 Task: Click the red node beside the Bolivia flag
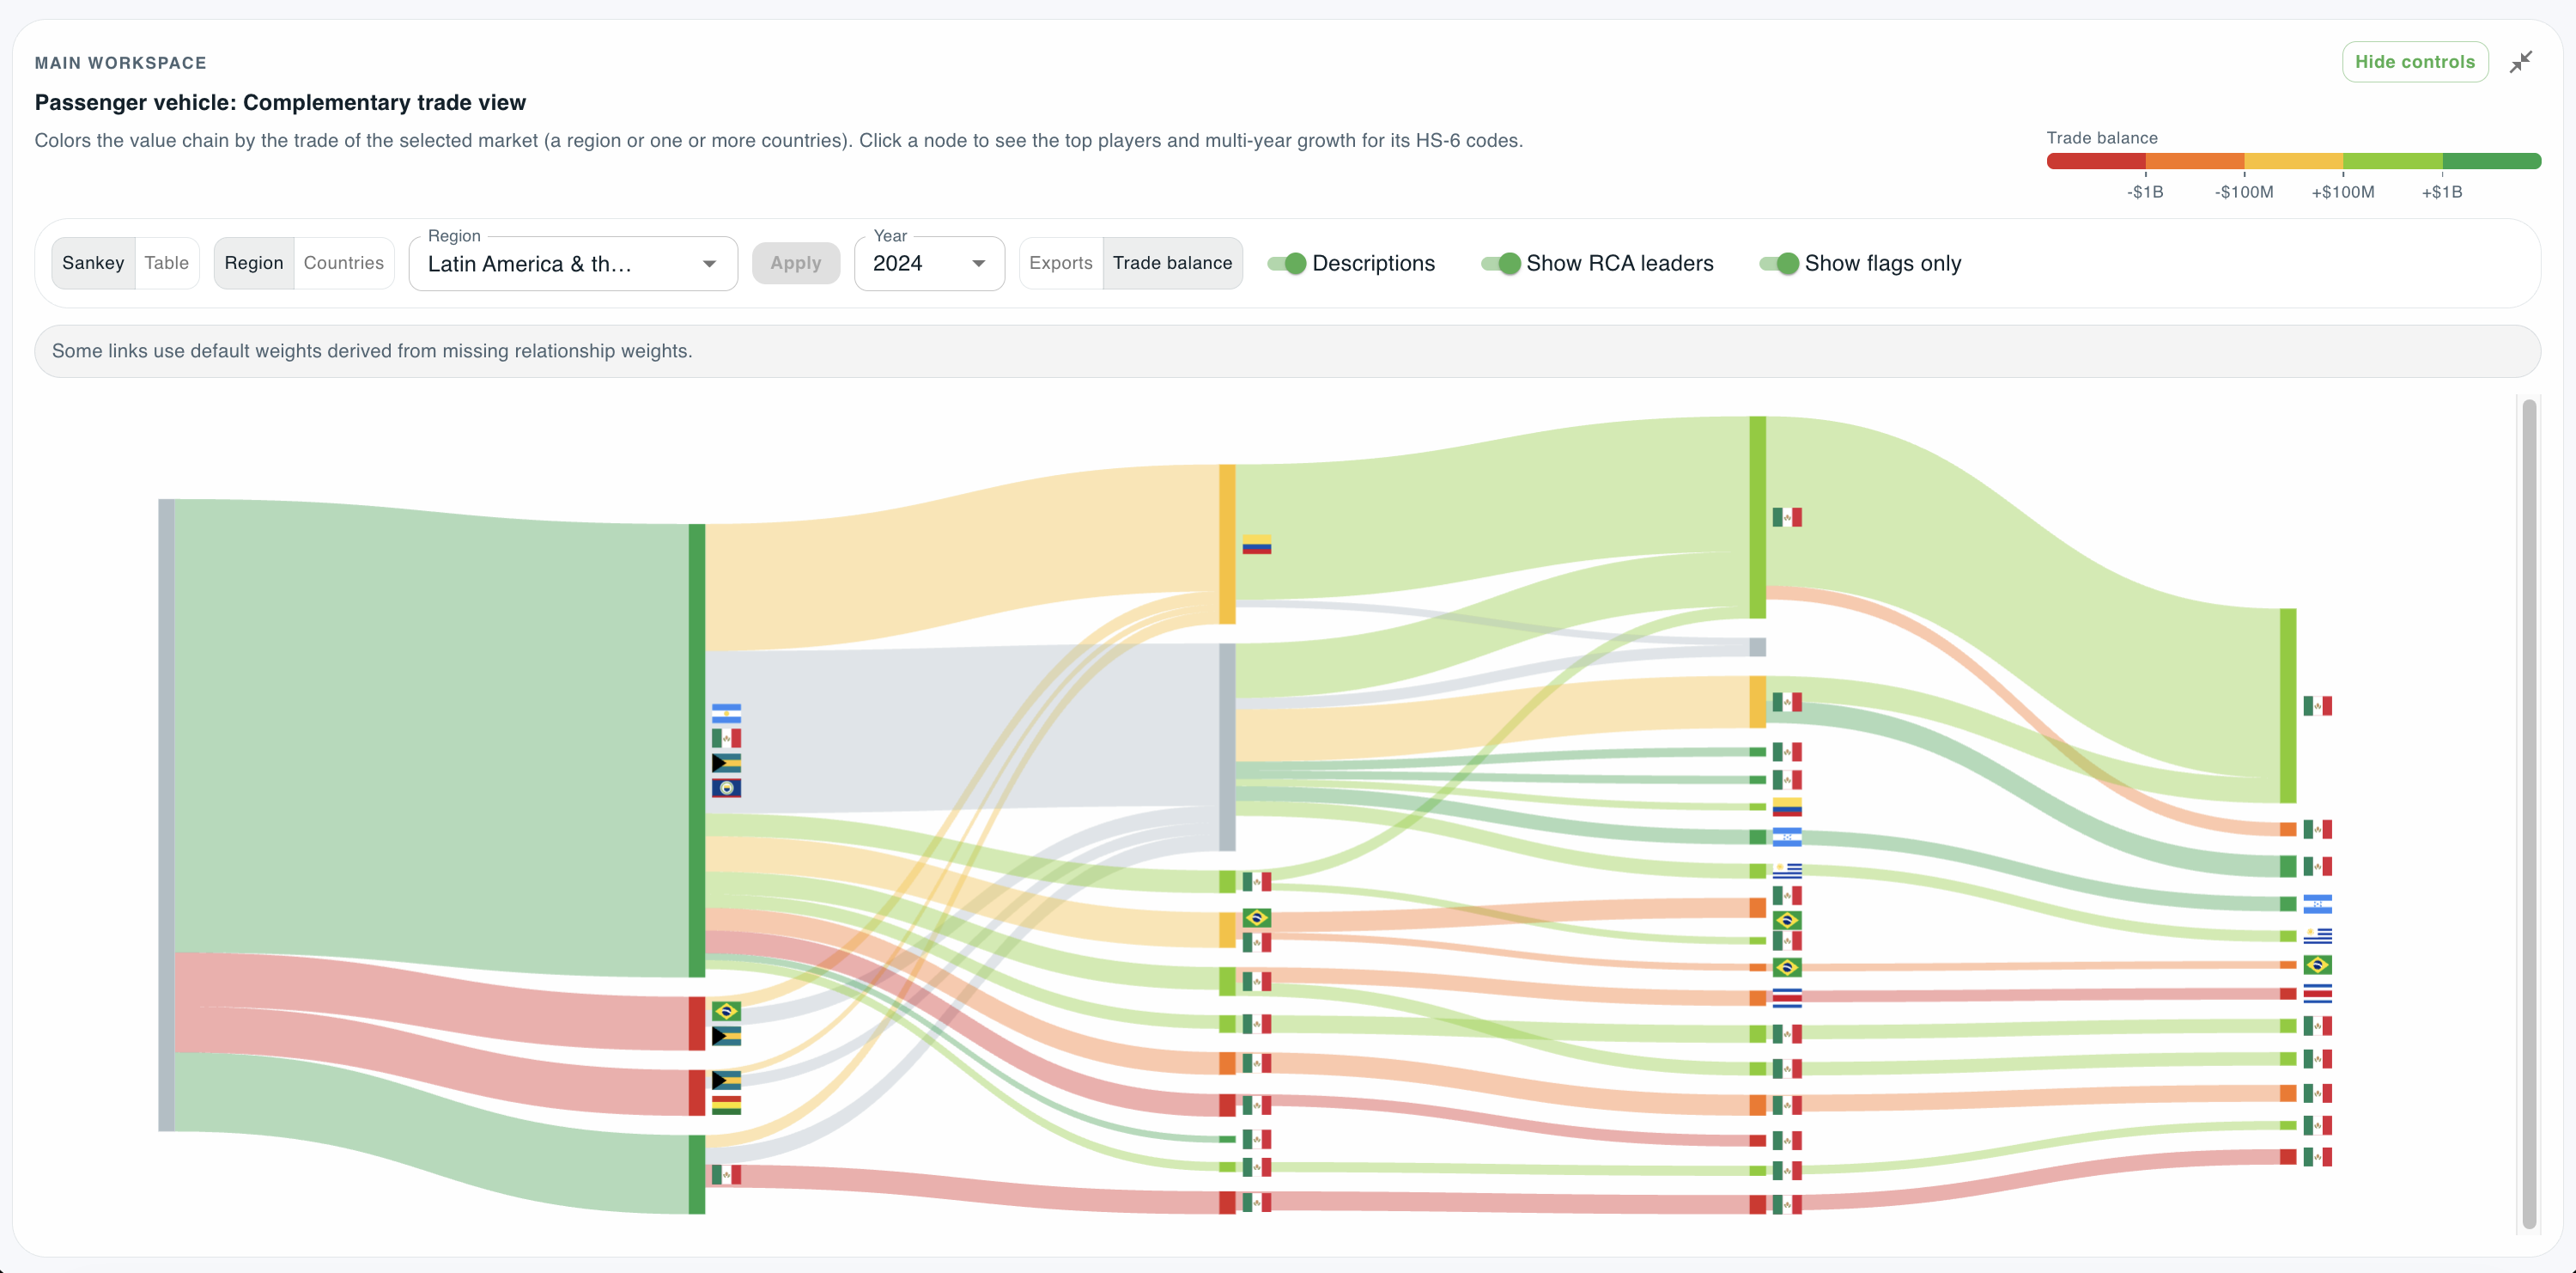[x=697, y=1092]
